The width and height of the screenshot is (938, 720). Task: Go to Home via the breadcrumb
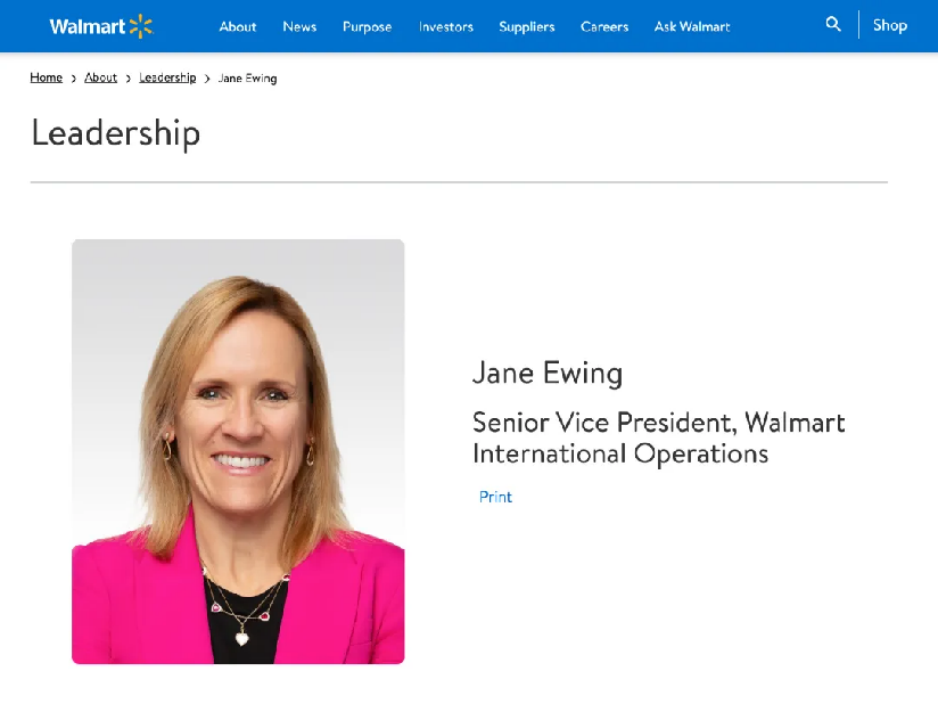click(46, 78)
